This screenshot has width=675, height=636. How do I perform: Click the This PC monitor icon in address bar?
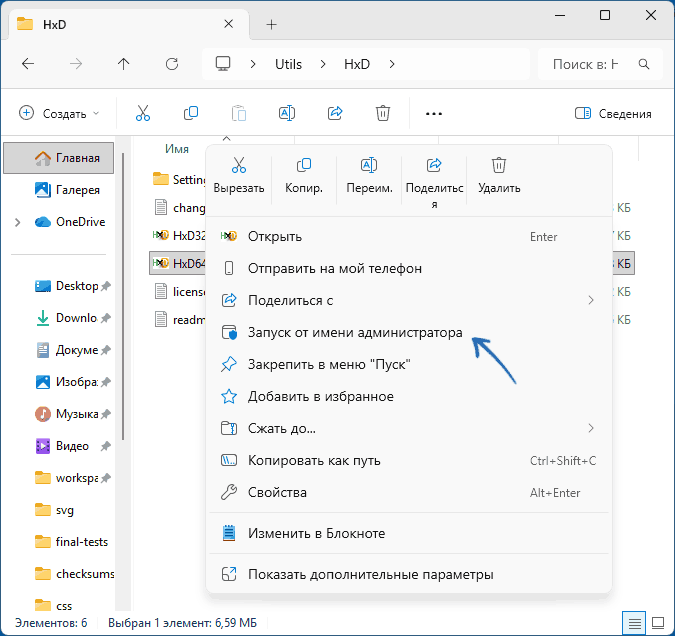pos(223,64)
